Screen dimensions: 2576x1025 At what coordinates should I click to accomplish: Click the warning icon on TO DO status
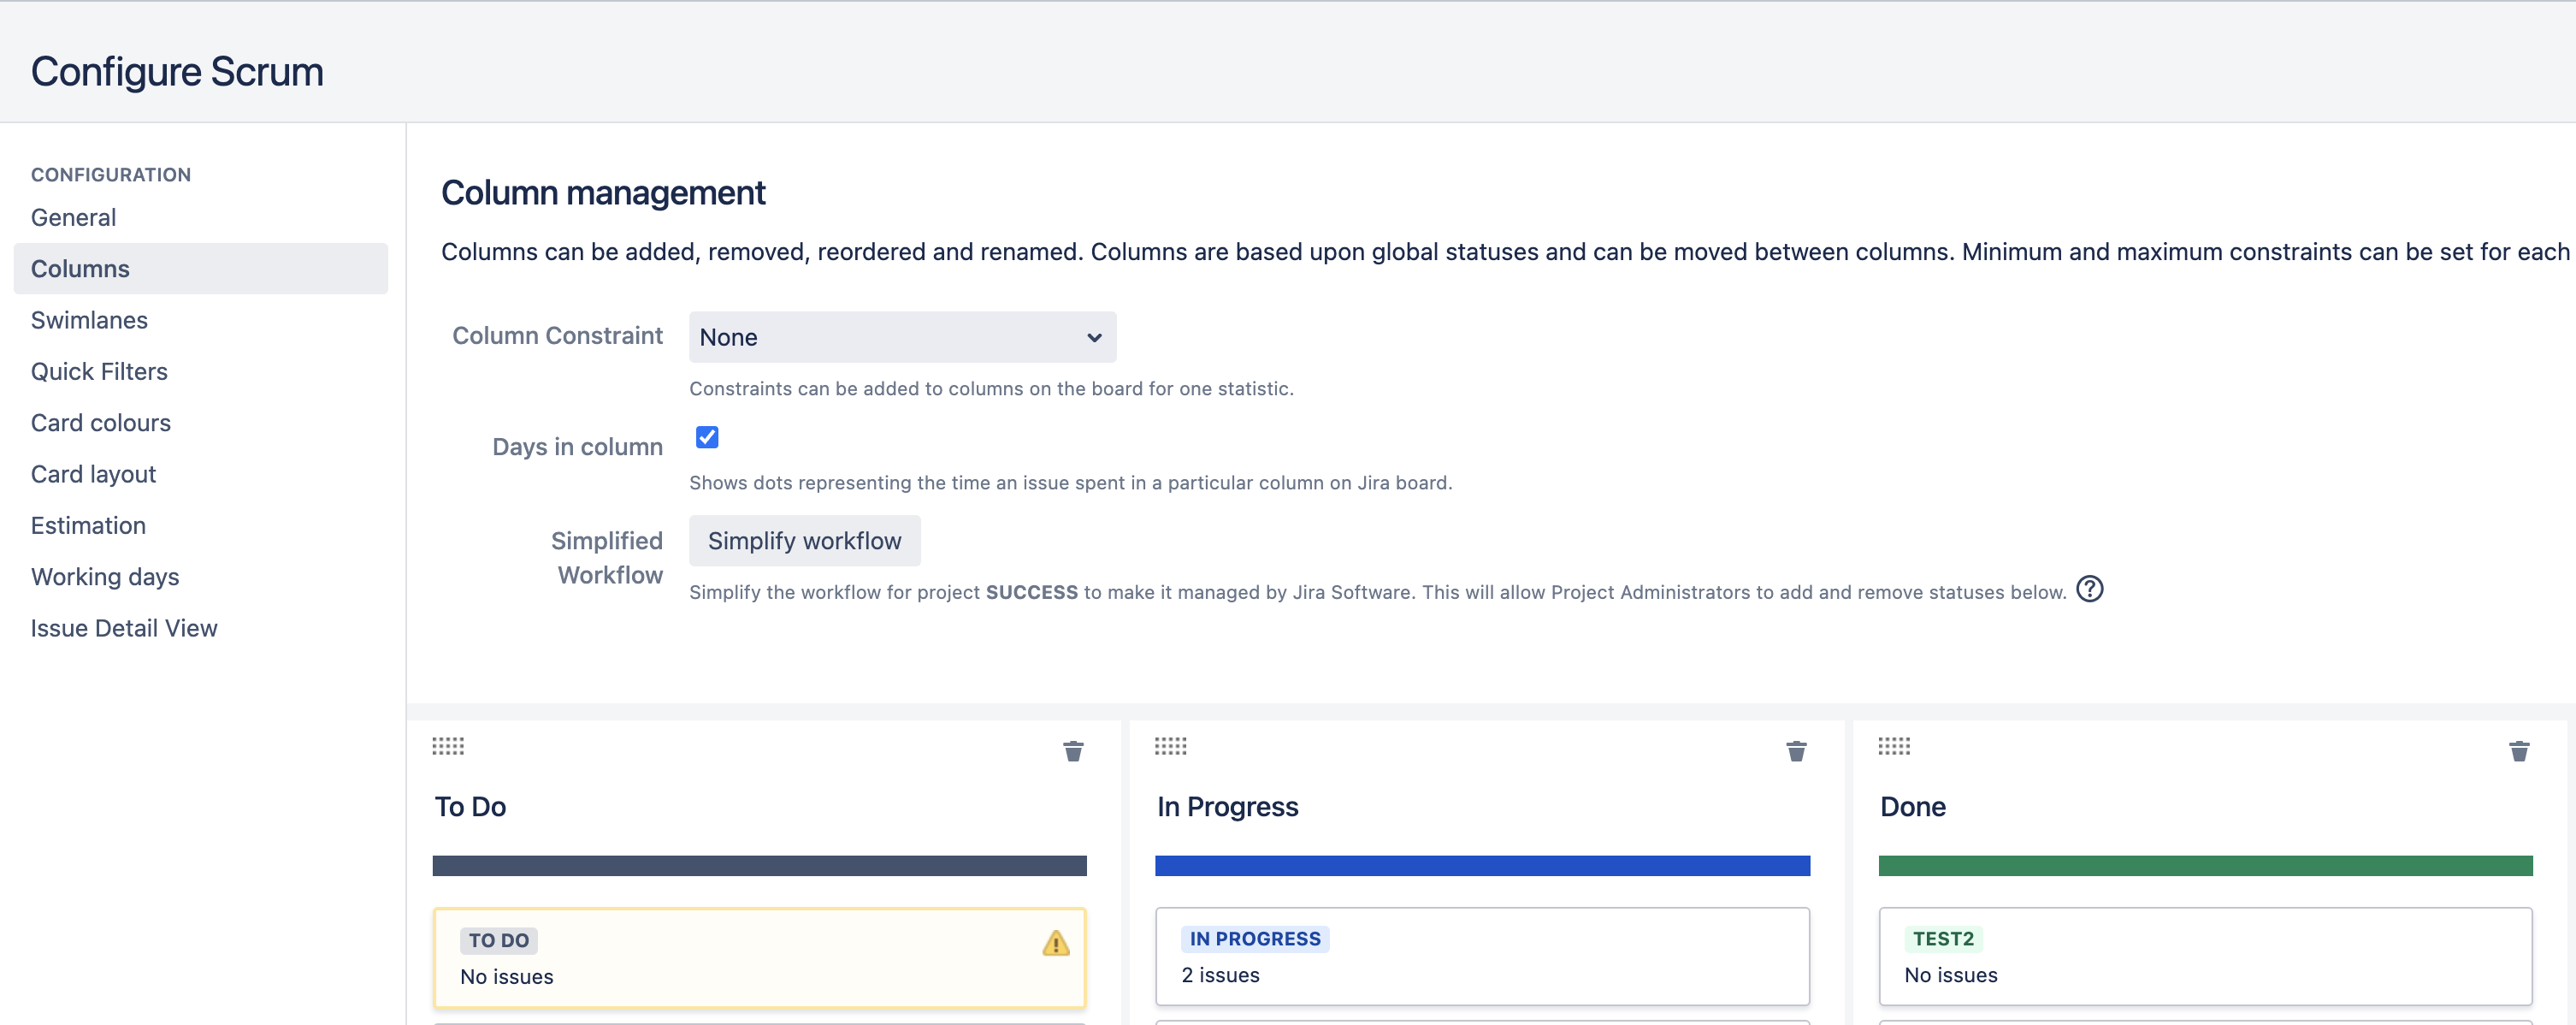(x=1056, y=943)
